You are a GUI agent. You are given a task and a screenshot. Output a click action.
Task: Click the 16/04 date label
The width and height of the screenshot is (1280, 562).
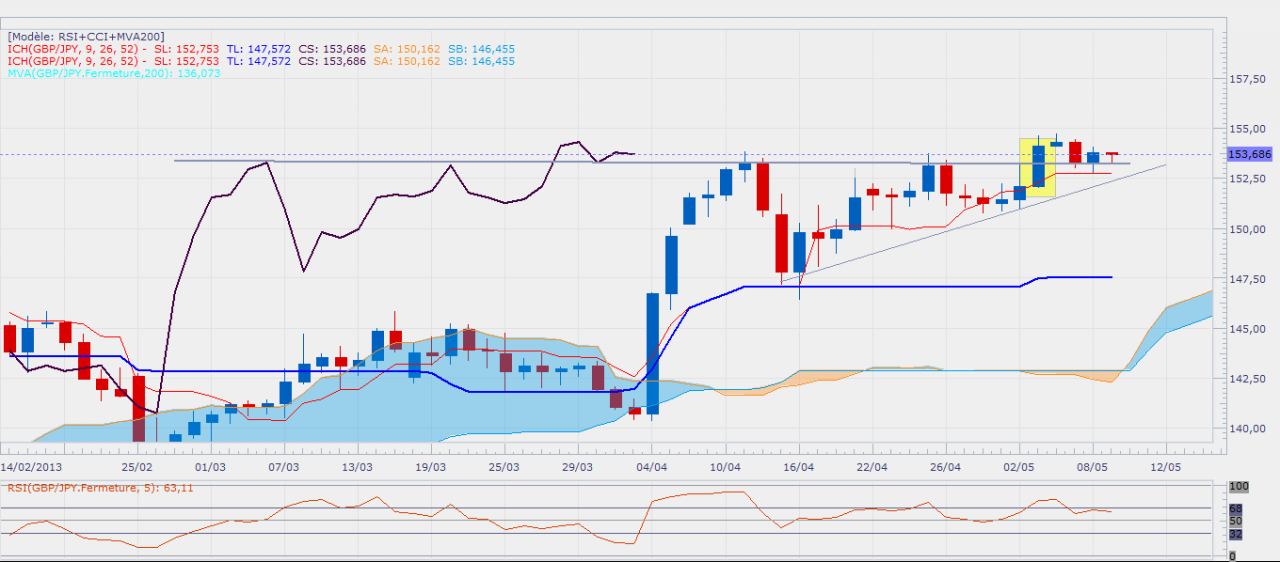pos(798,466)
